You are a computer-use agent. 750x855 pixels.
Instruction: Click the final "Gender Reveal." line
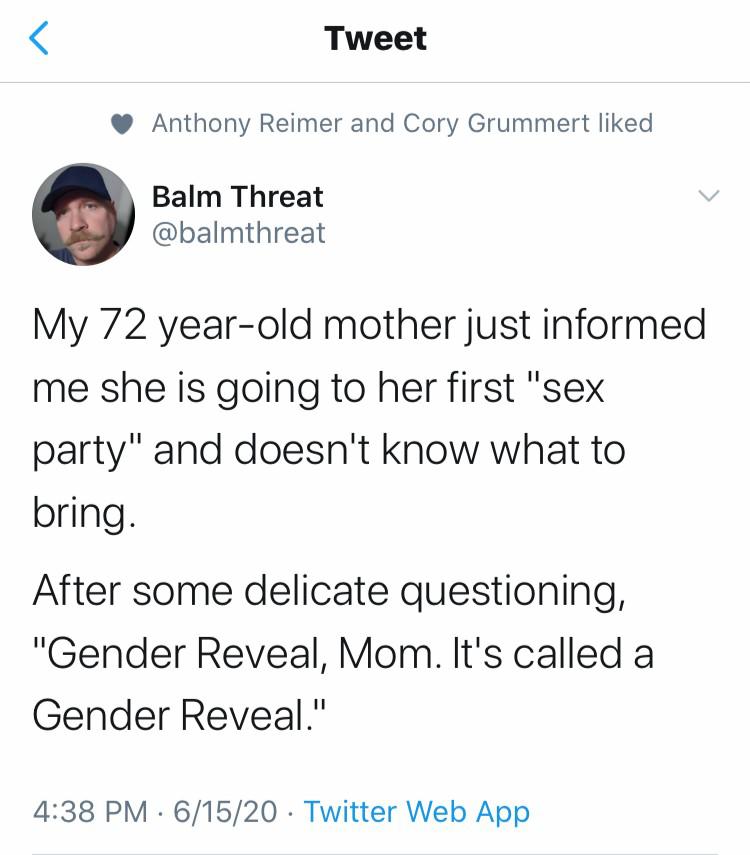(x=179, y=715)
